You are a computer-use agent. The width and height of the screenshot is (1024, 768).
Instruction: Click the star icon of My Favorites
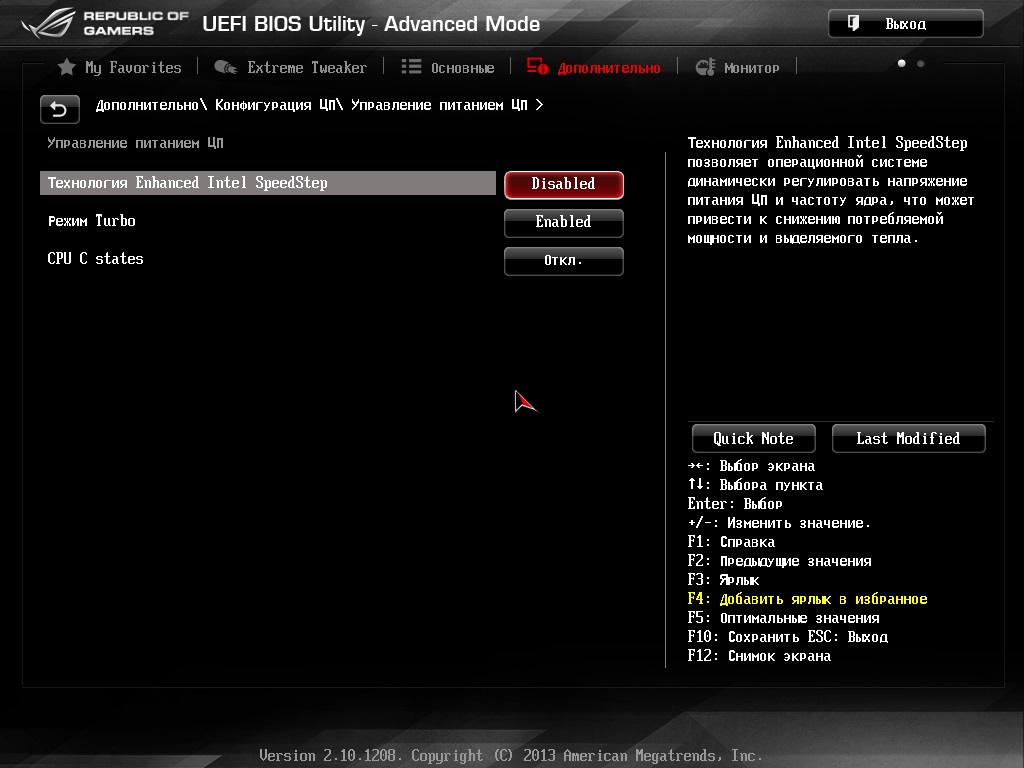(x=67, y=67)
